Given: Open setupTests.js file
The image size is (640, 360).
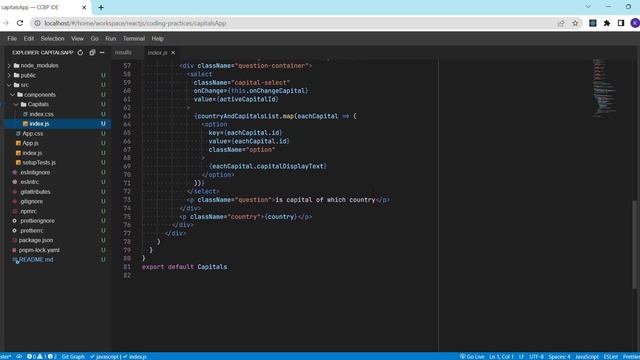Looking at the screenshot, I should click(x=39, y=162).
